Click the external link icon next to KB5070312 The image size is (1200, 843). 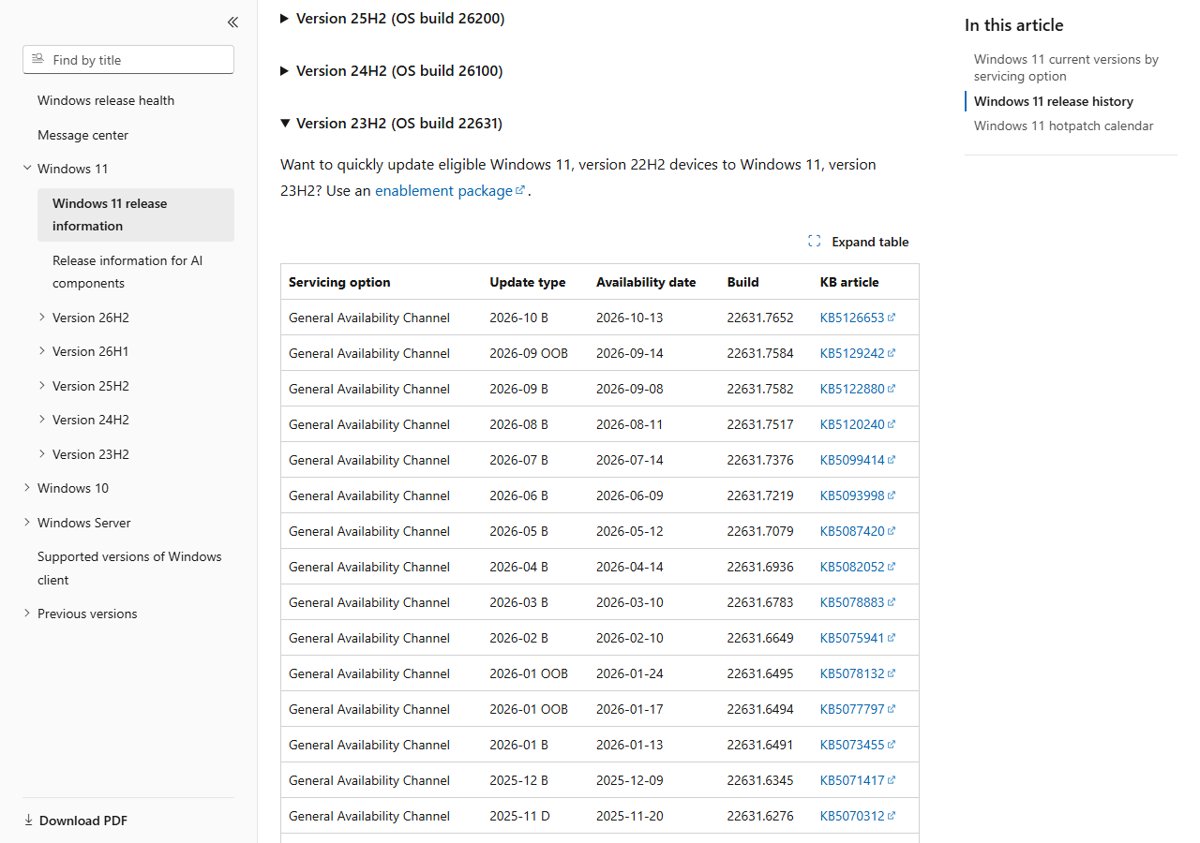[891, 815]
